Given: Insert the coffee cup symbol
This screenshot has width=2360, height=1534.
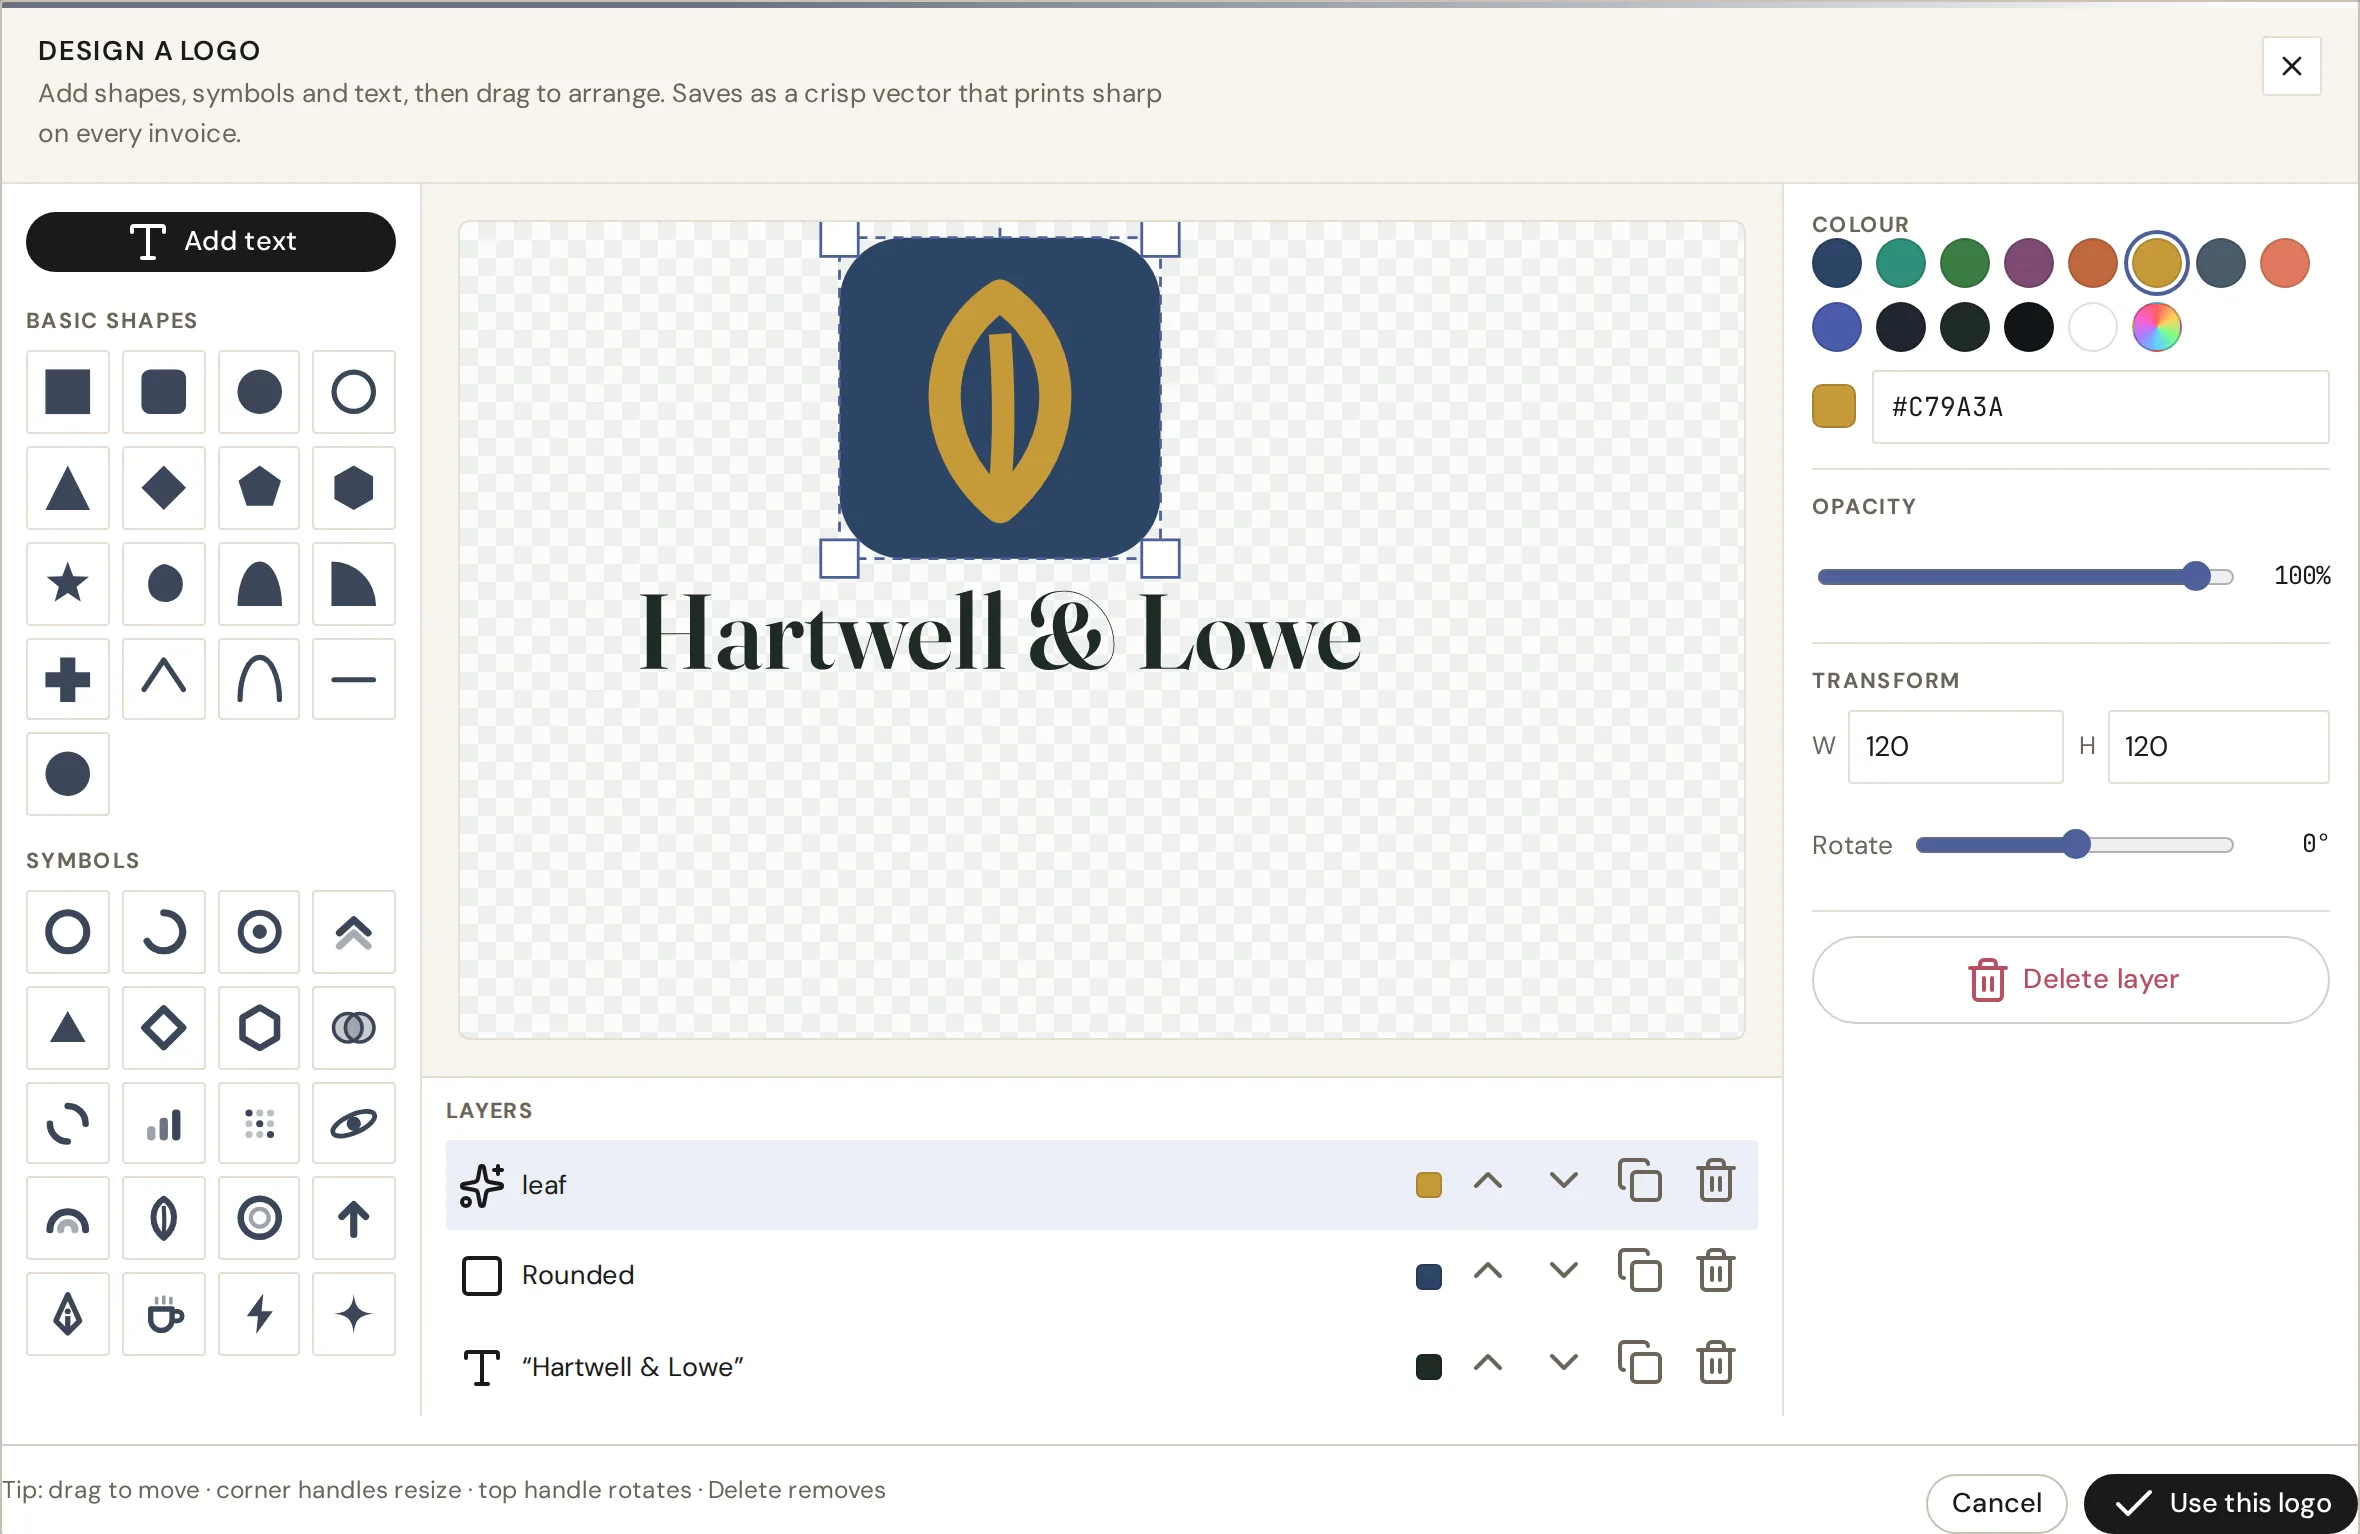Looking at the screenshot, I should (164, 1314).
